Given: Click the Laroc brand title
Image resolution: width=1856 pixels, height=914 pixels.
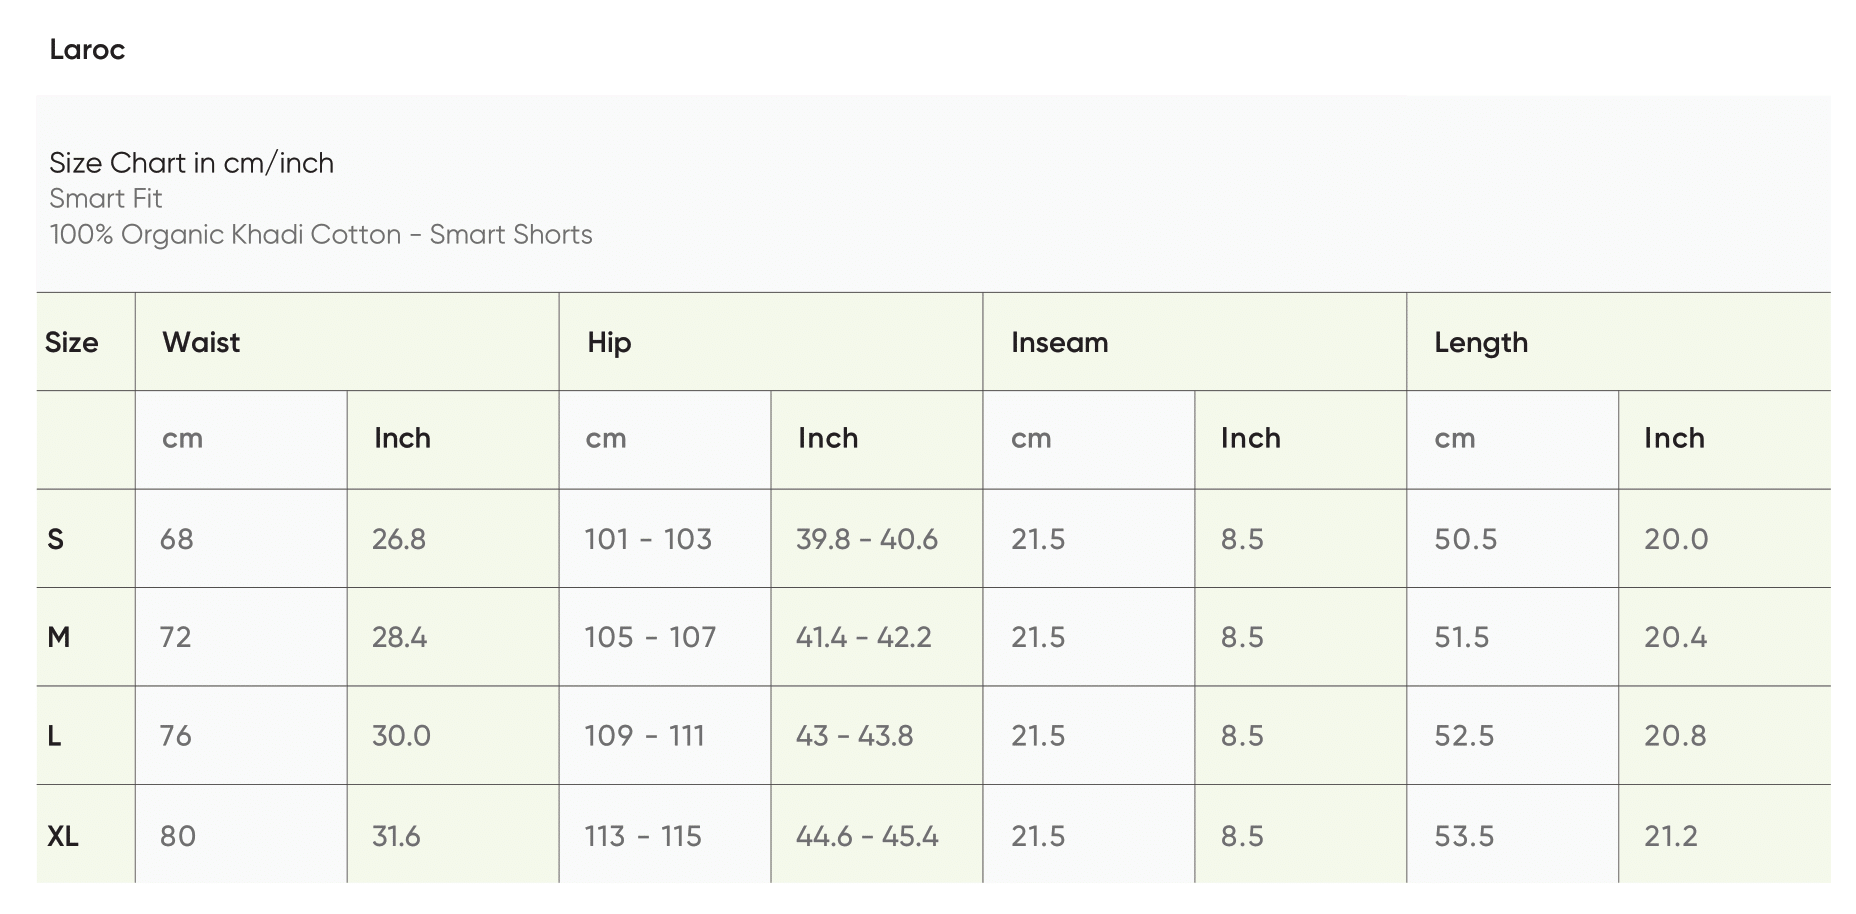Looking at the screenshot, I should 87,50.
